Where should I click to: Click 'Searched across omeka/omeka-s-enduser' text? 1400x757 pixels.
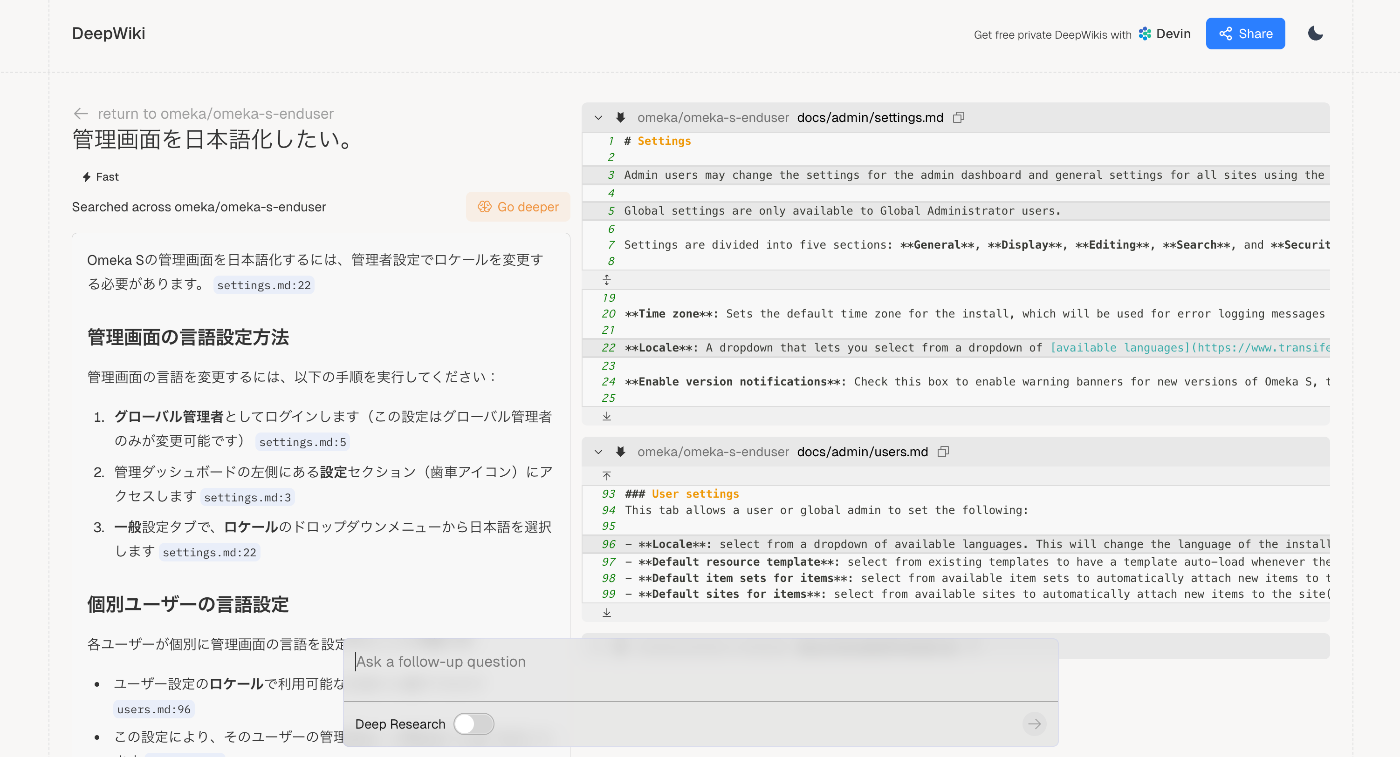point(199,207)
